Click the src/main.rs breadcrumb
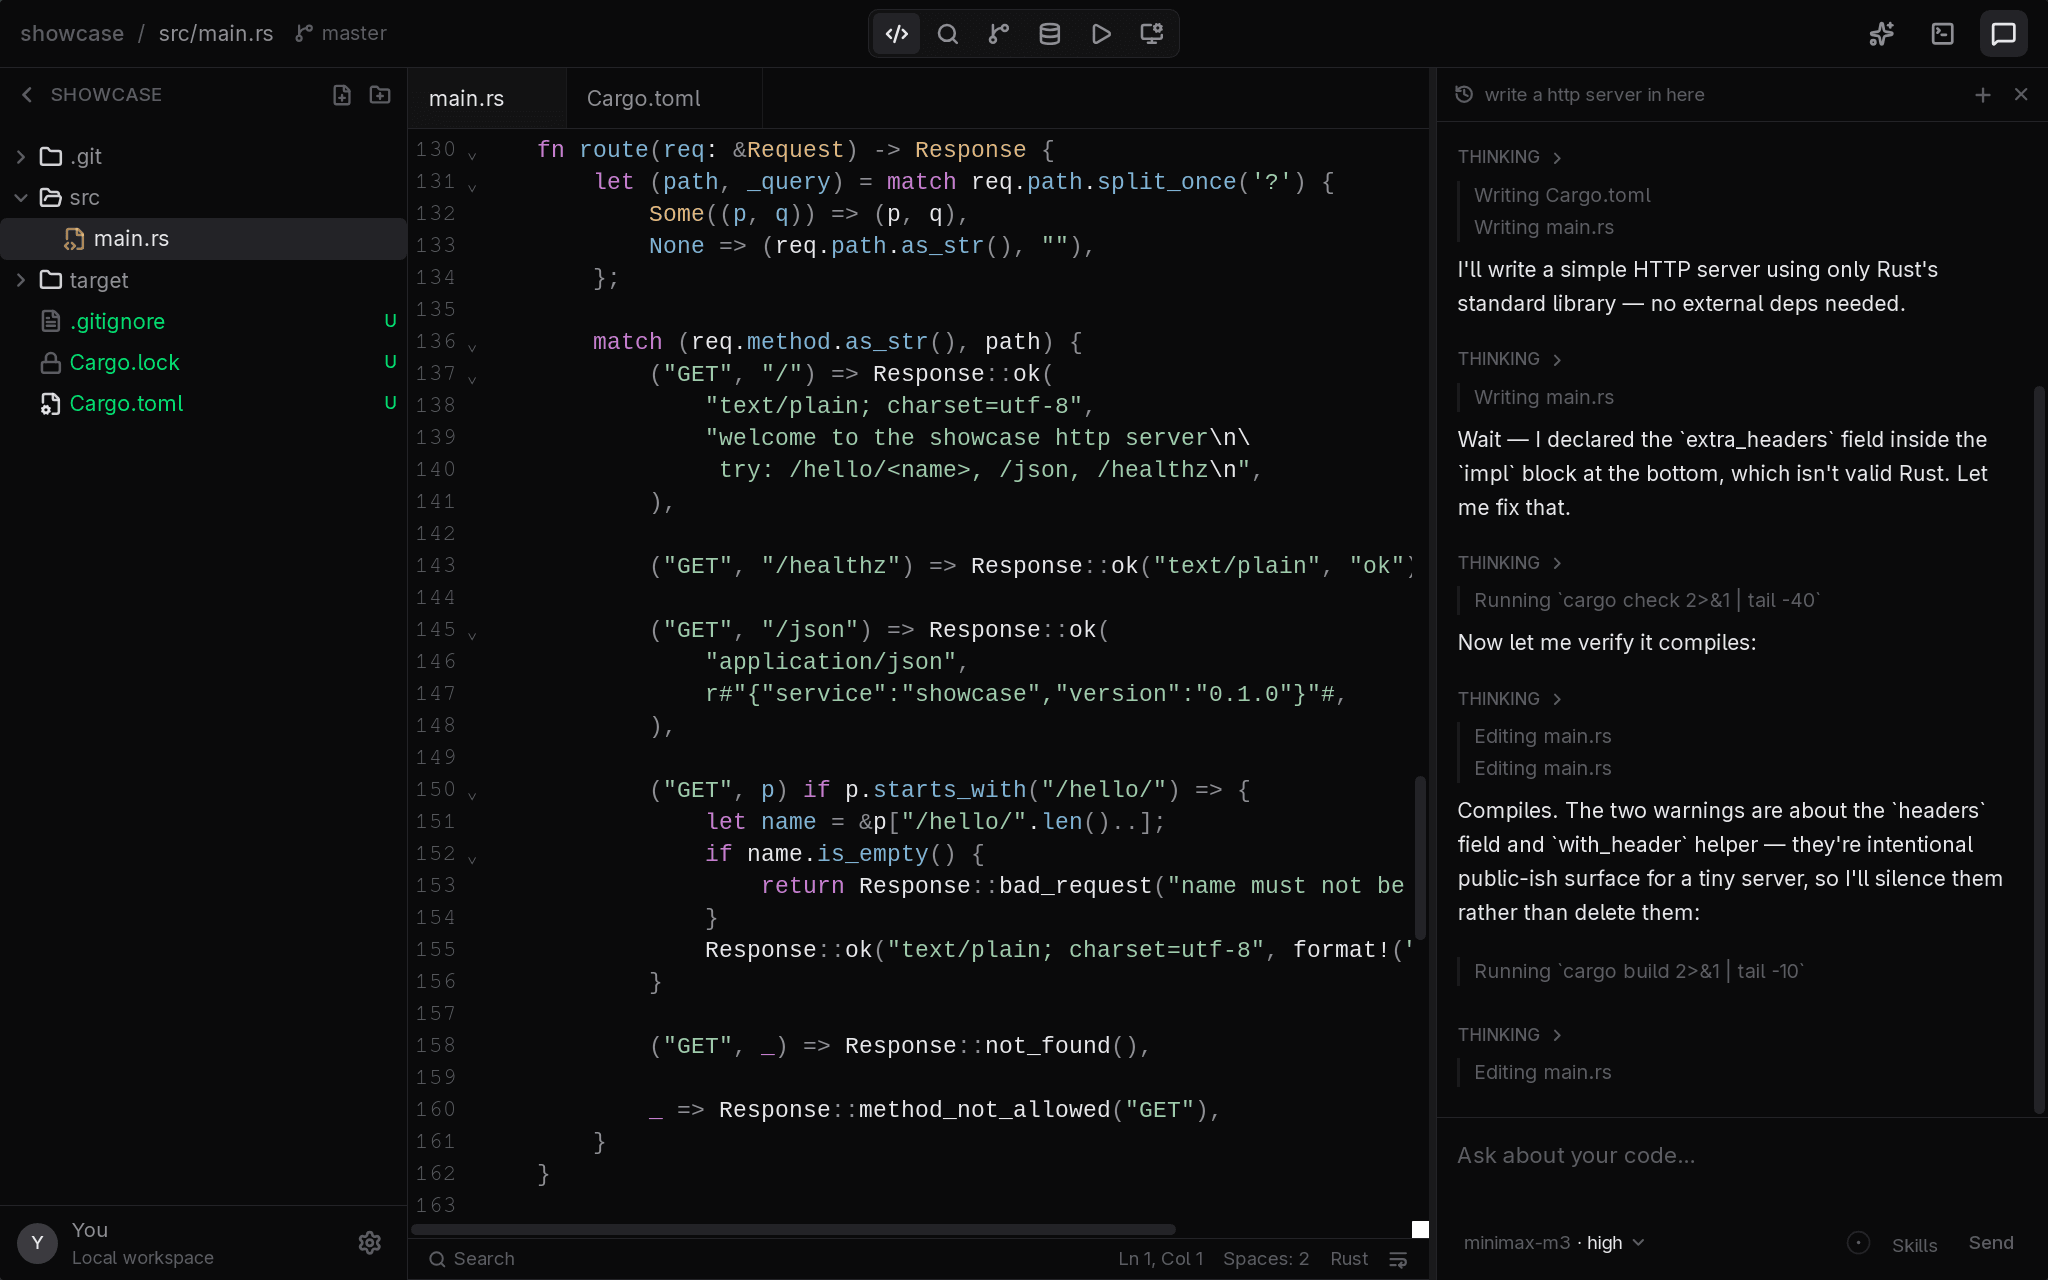The height and width of the screenshot is (1280, 2048). [x=216, y=33]
